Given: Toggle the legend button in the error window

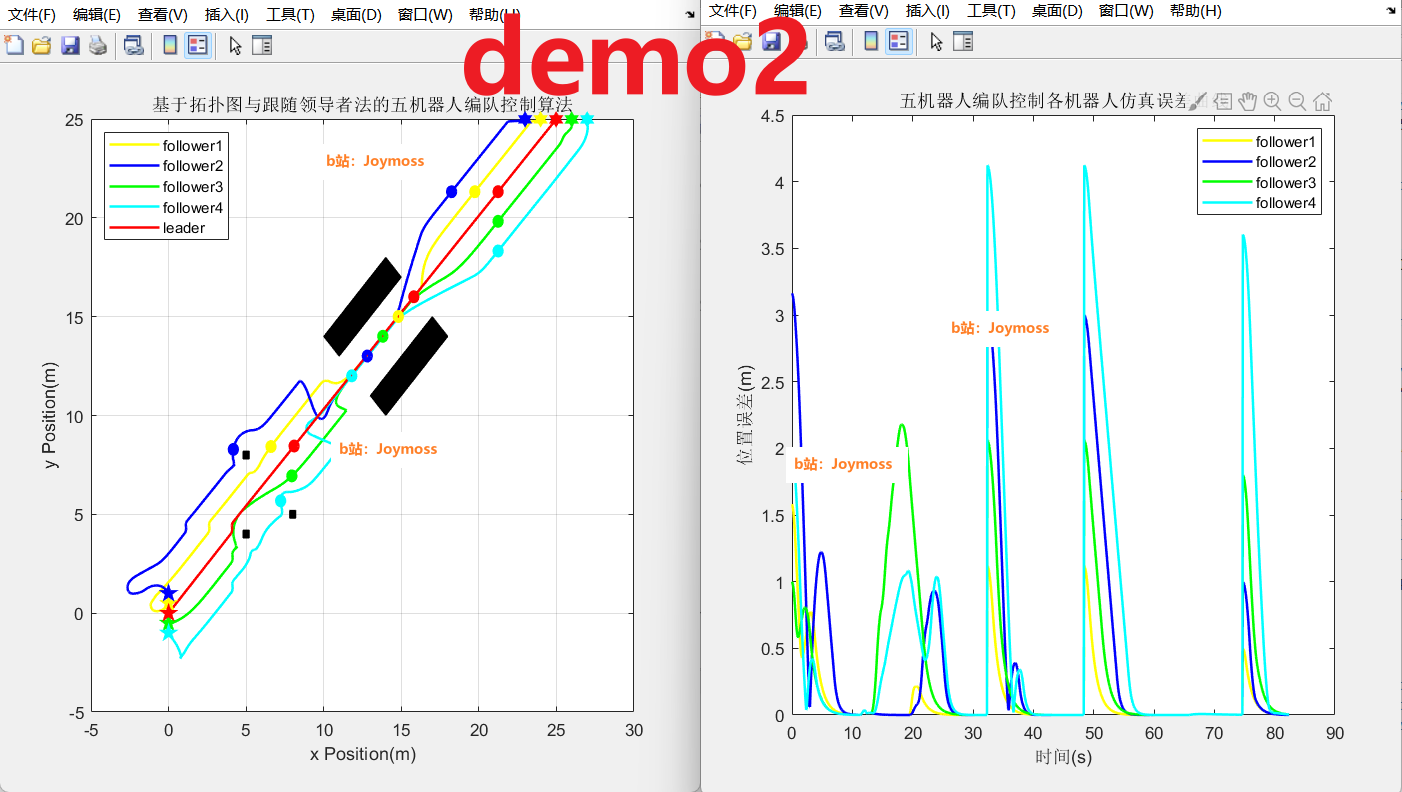Looking at the screenshot, I should coord(899,41).
